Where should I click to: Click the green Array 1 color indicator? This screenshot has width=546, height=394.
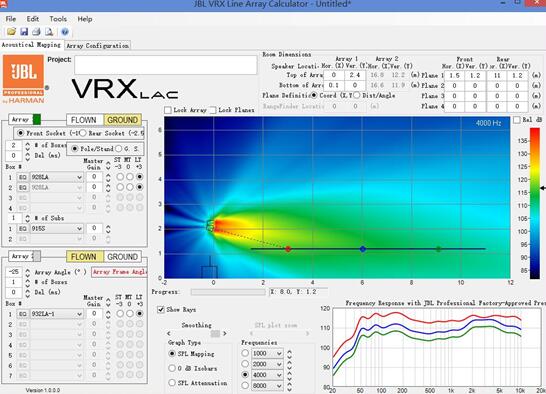37,119
